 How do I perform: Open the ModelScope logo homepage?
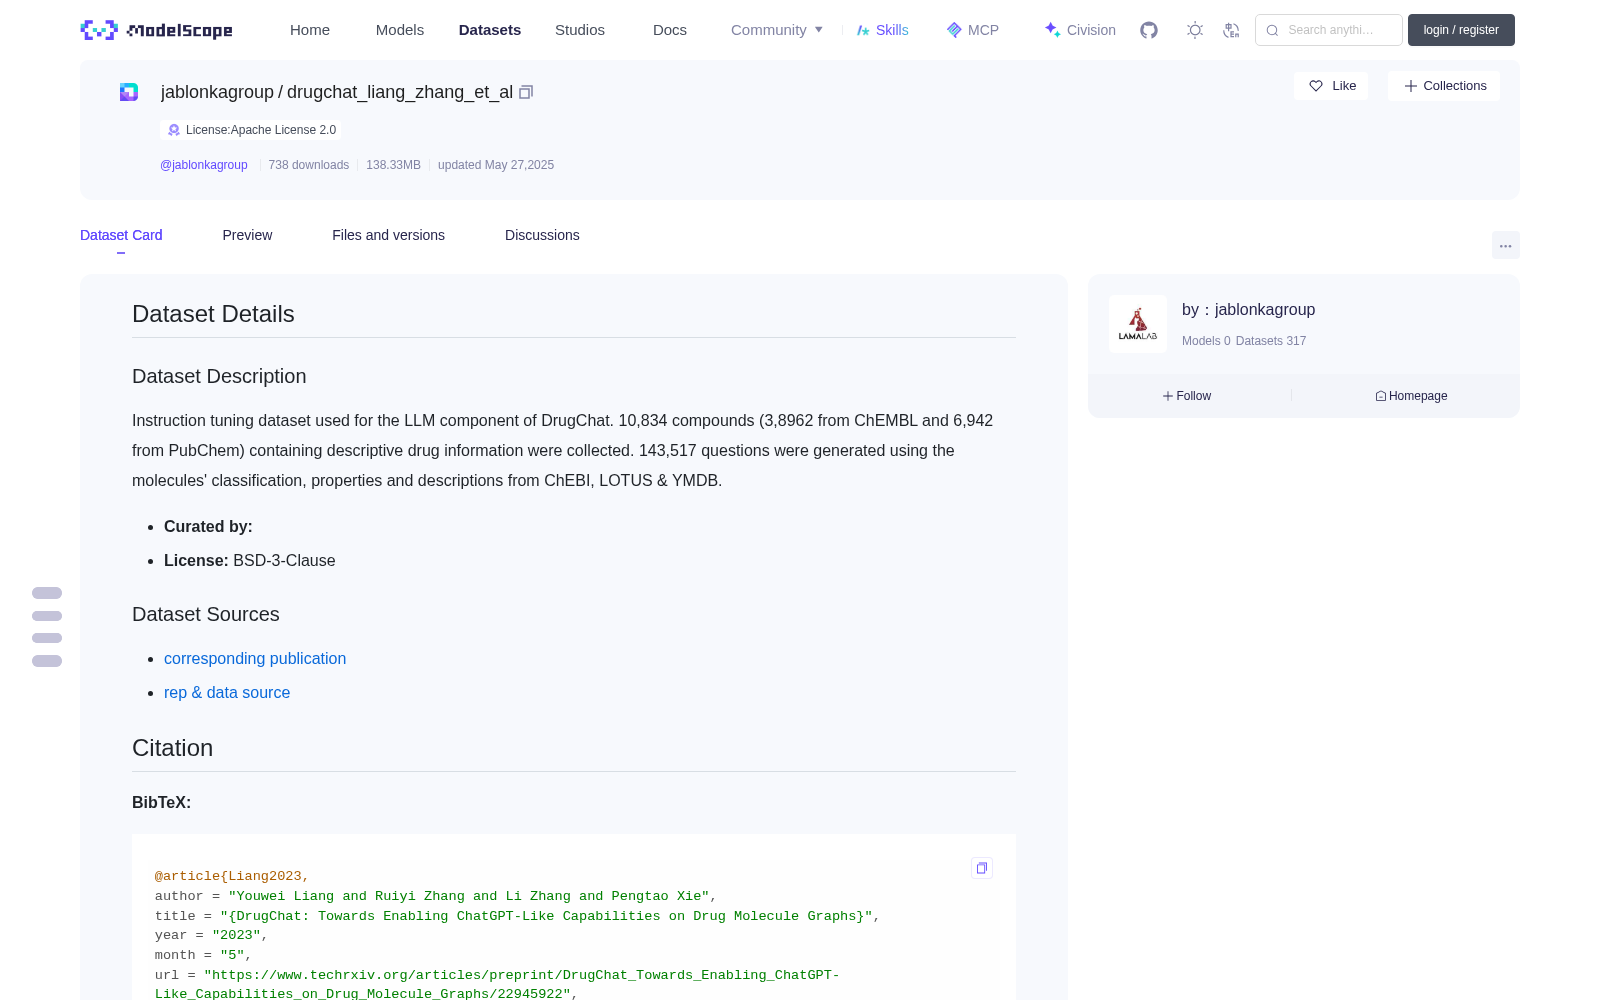coord(156,30)
